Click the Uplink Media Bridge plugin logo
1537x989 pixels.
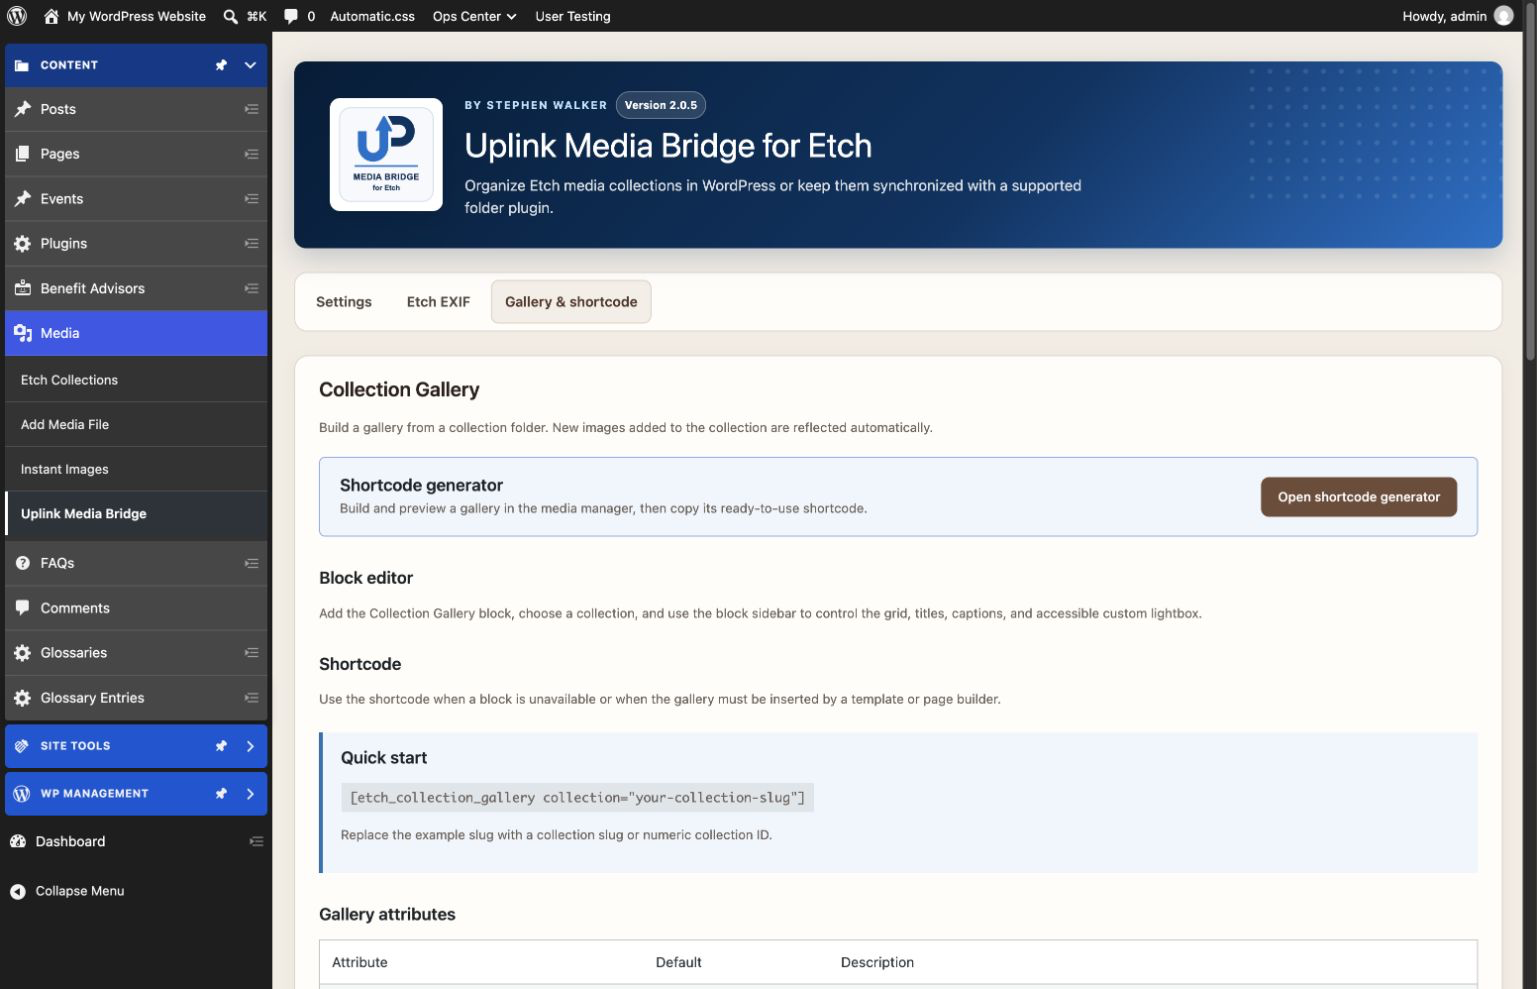(x=386, y=154)
